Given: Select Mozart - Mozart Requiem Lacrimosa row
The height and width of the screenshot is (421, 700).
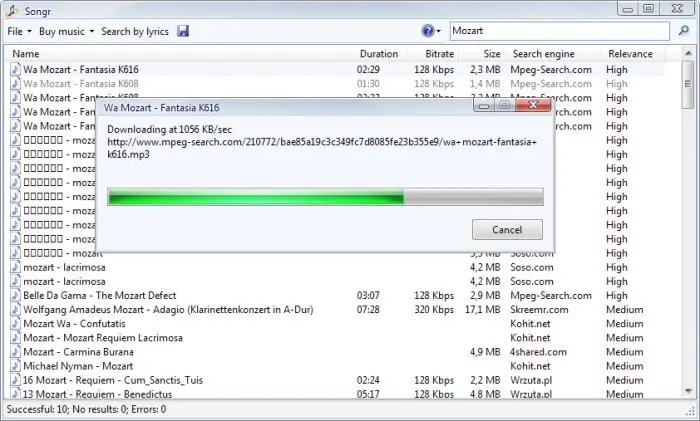Looking at the screenshot, I should pos(338,338).
